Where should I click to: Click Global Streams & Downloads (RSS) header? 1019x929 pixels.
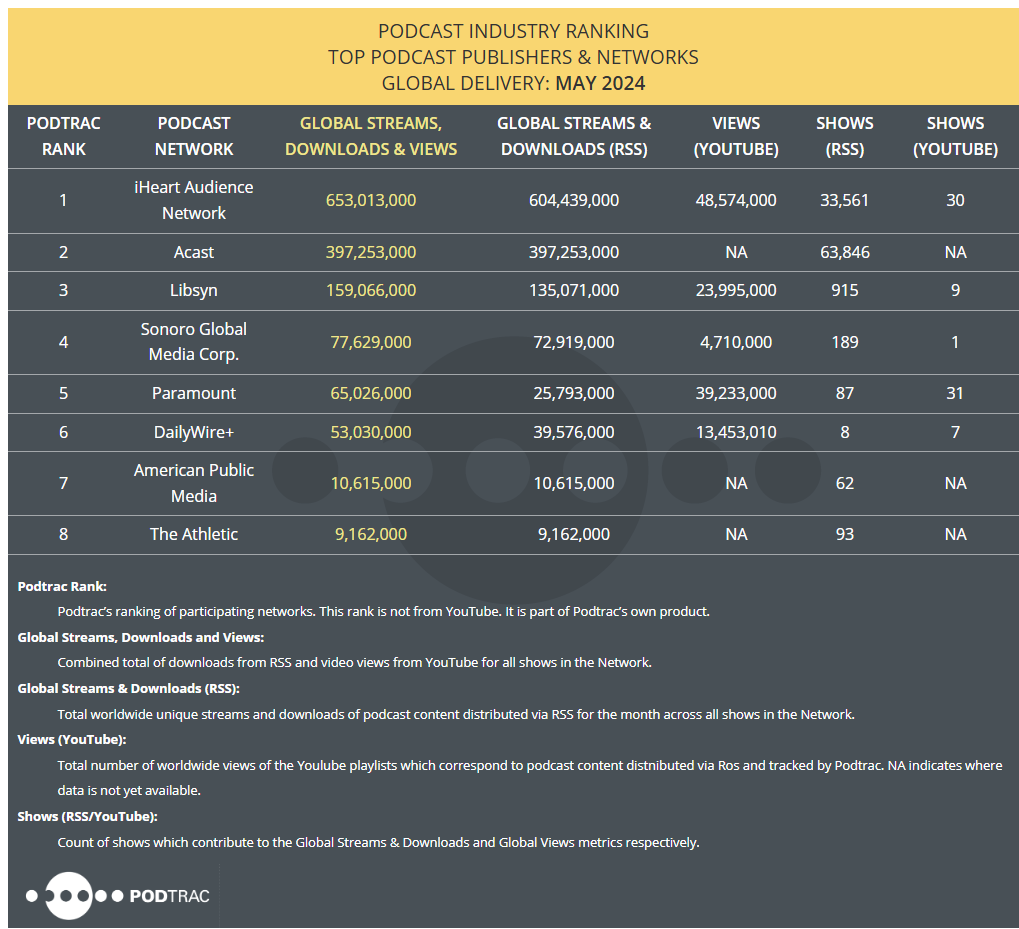(x=574, y=136)
